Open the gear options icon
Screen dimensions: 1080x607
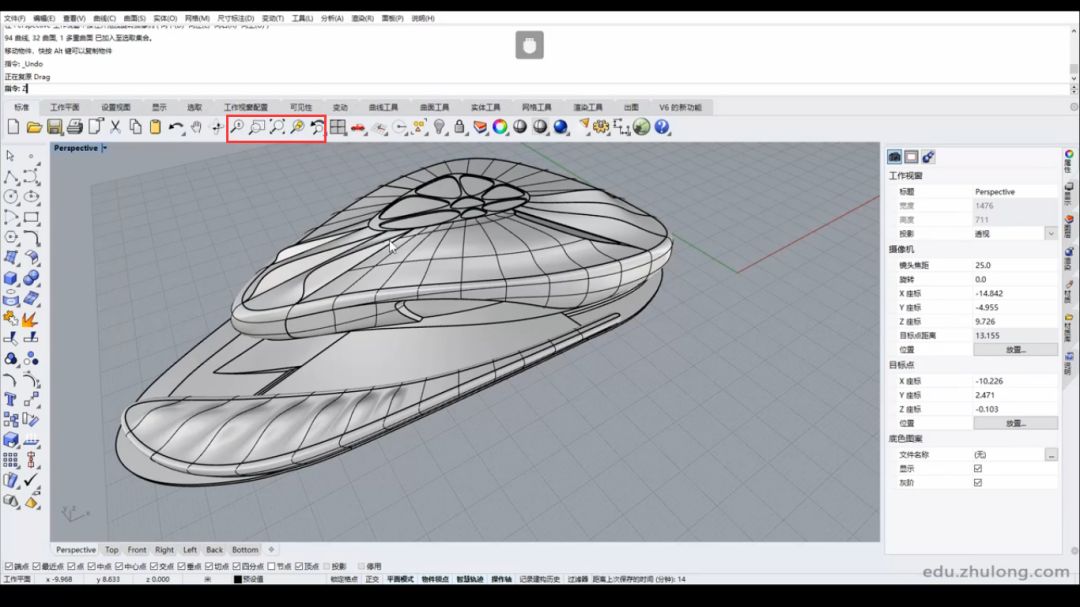[x=601, y=127]
